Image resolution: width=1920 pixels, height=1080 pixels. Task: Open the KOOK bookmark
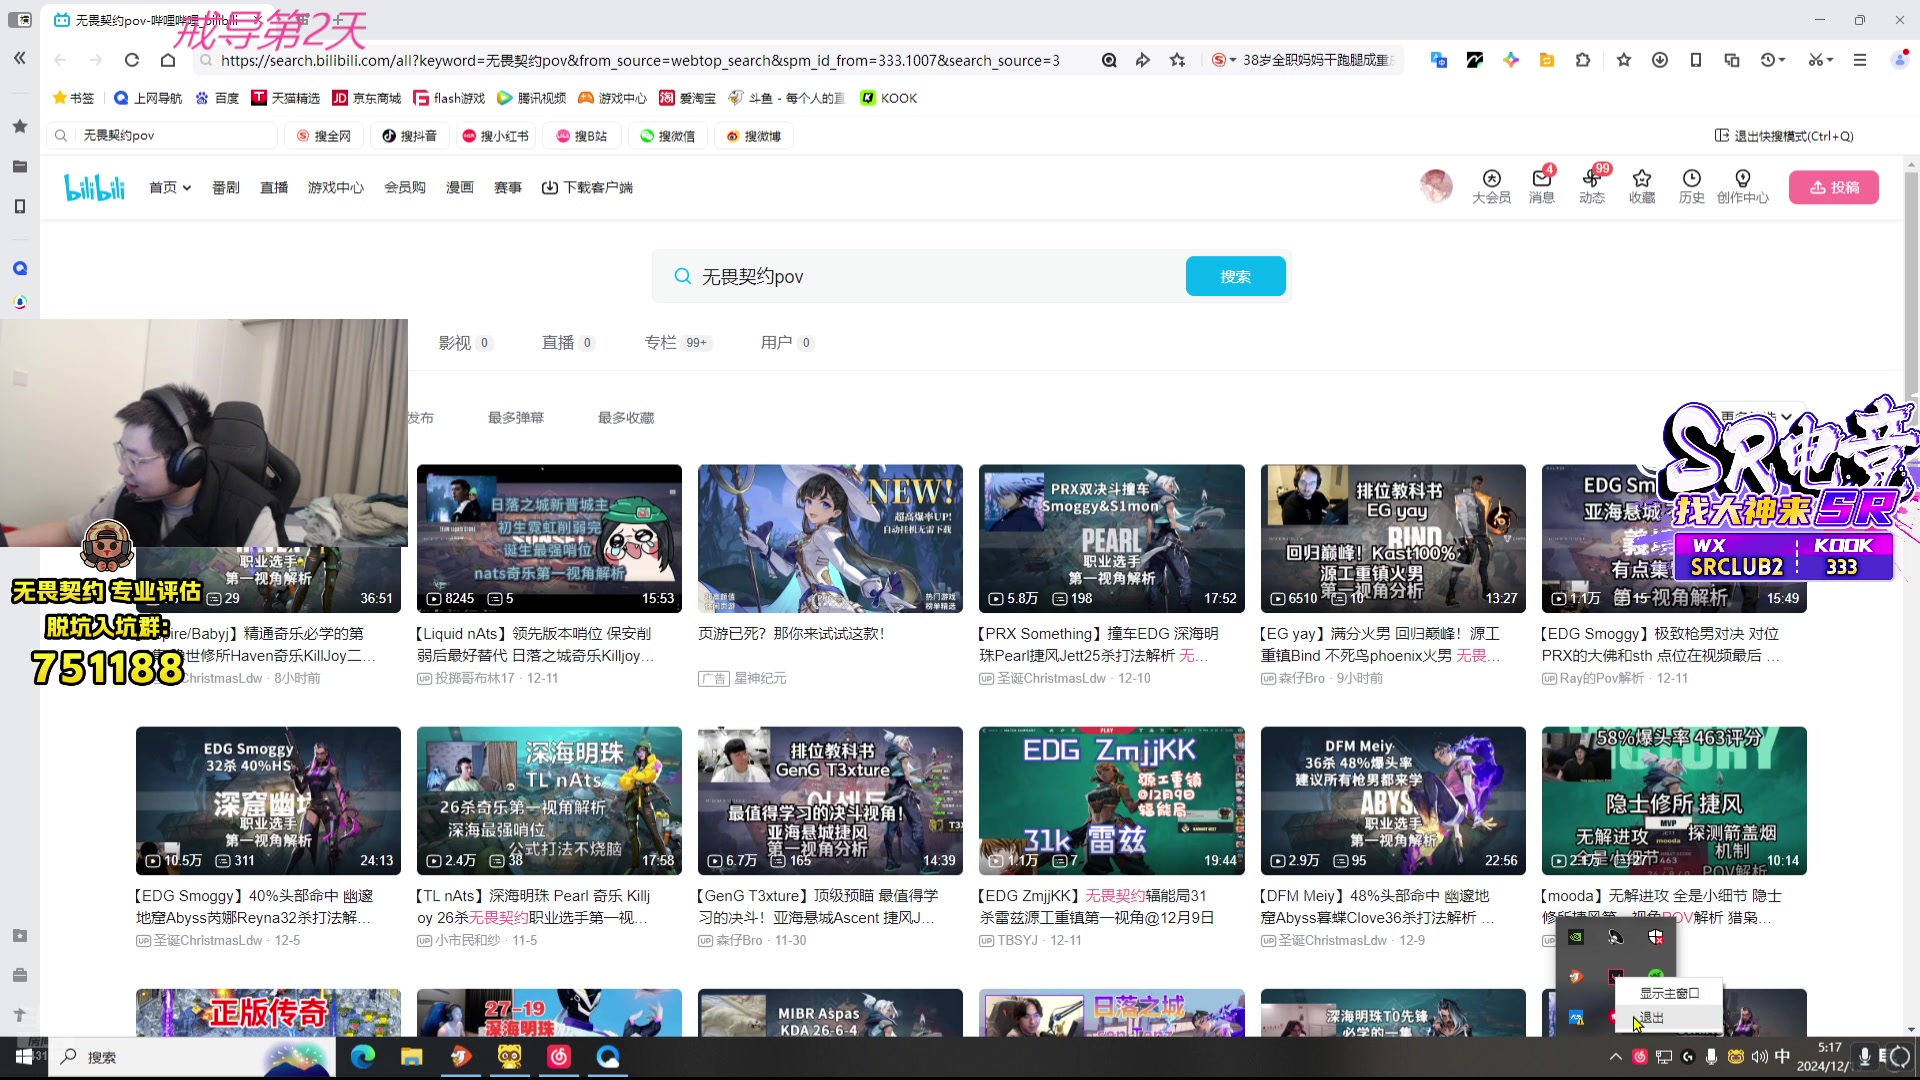coord(888,98)
